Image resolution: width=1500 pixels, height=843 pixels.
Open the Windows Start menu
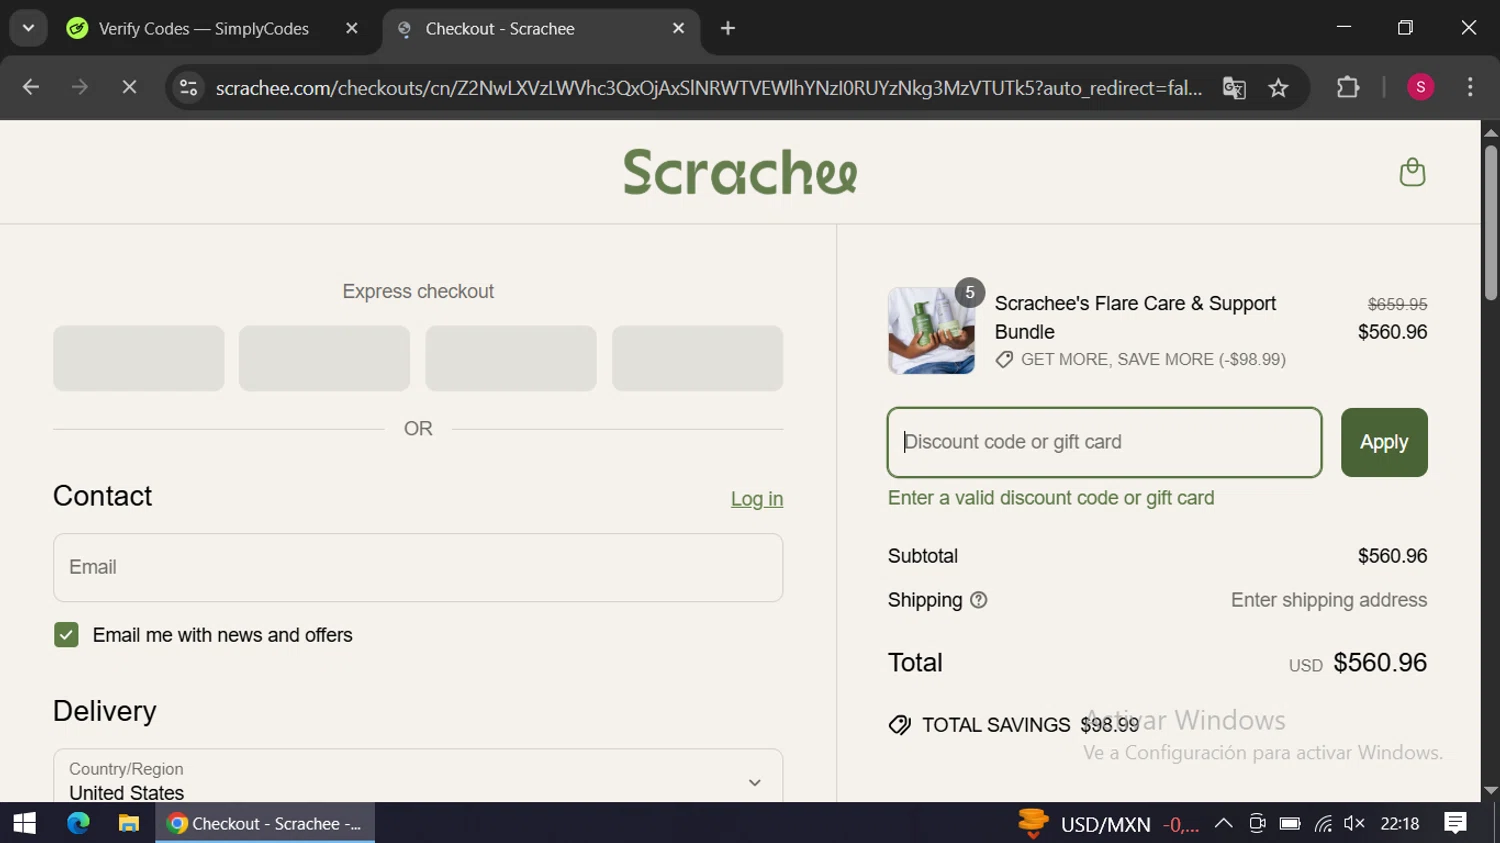[x=25, y=823]
